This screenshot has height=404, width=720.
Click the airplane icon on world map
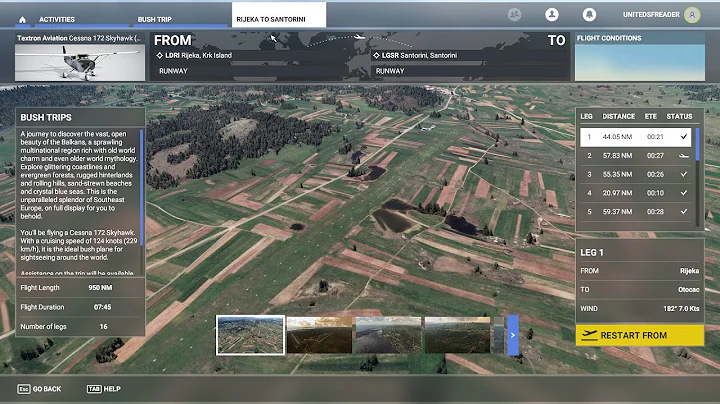(x=360, y=37)
